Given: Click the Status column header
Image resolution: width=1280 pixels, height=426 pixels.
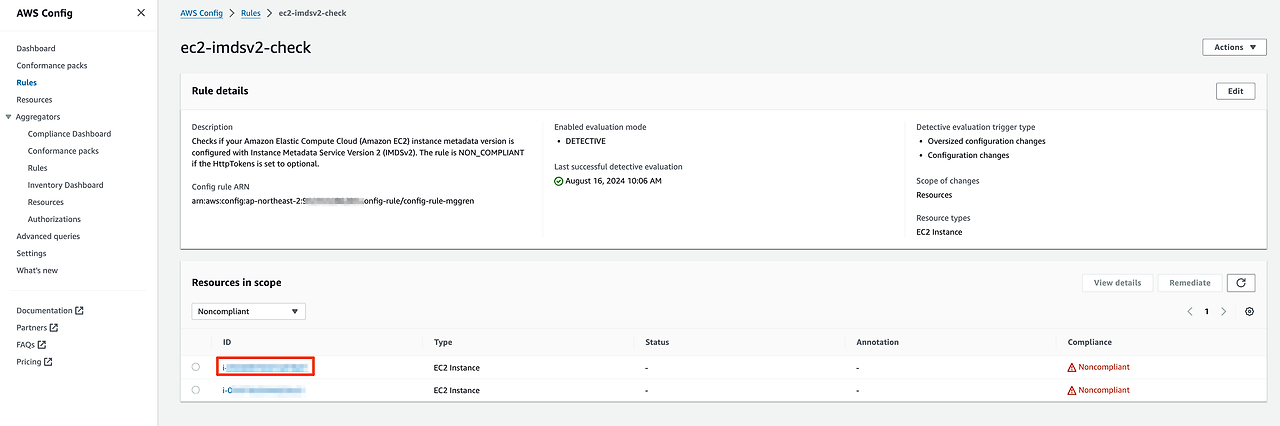Looking at the screenshot, I should coord(657,342).
